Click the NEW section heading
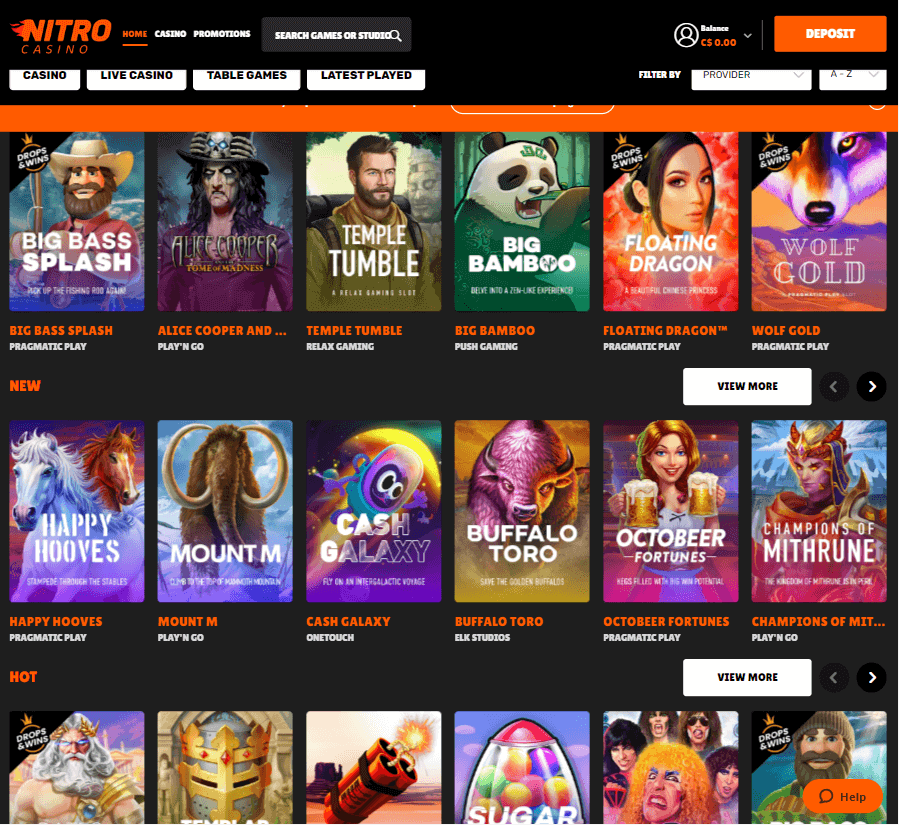This screenshot has height=825, width=899. point(25,386)
